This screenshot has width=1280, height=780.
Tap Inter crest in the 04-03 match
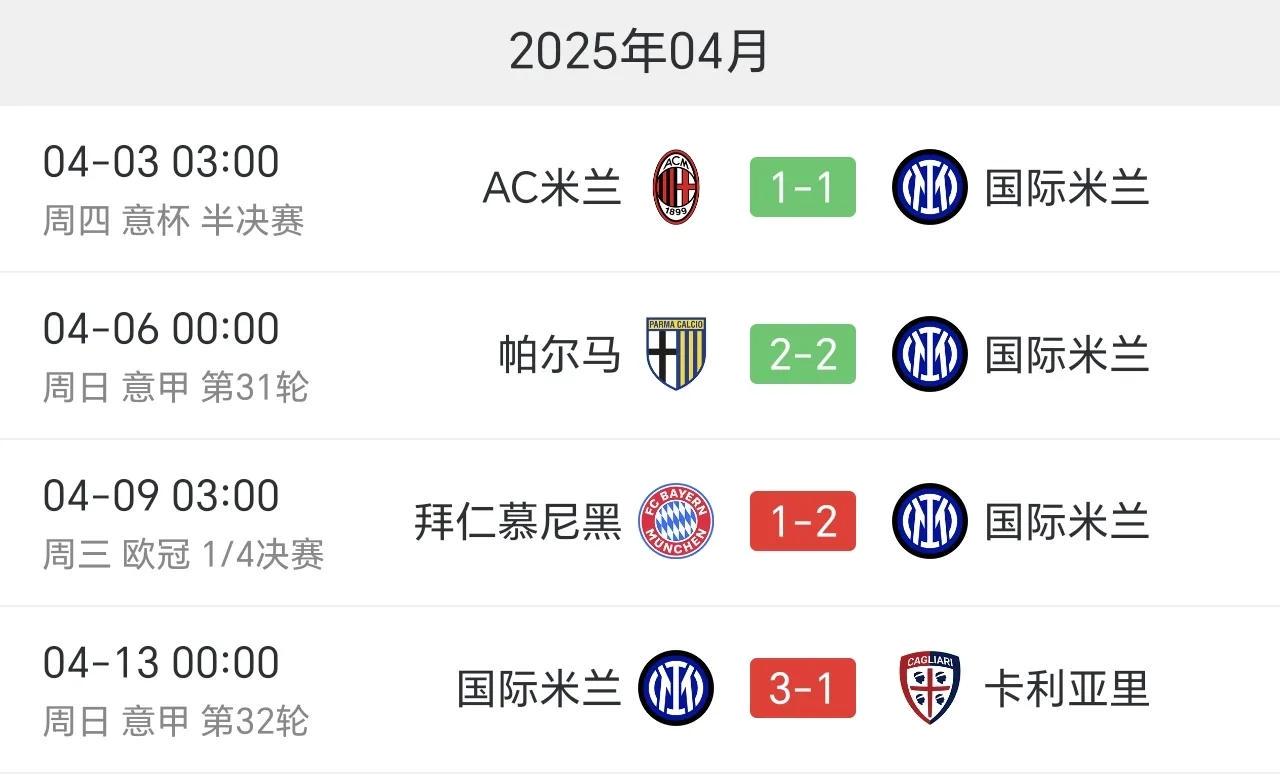[x=930, y=187]
